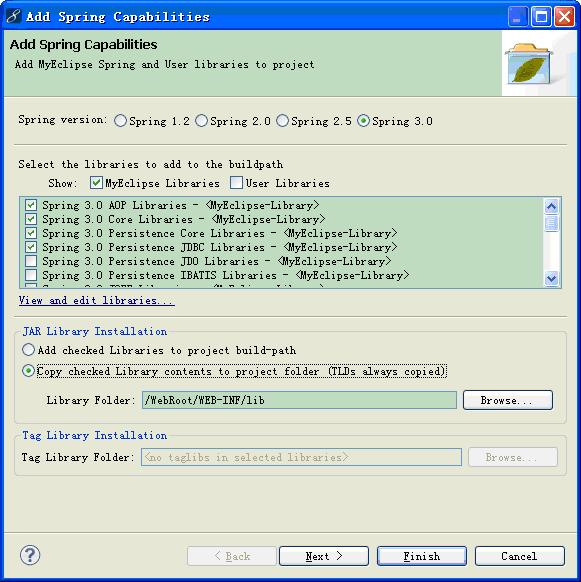The width and height of the screenshot is (581, 582).
Task: Open View and edit libraries link
Action: [97, 300]
